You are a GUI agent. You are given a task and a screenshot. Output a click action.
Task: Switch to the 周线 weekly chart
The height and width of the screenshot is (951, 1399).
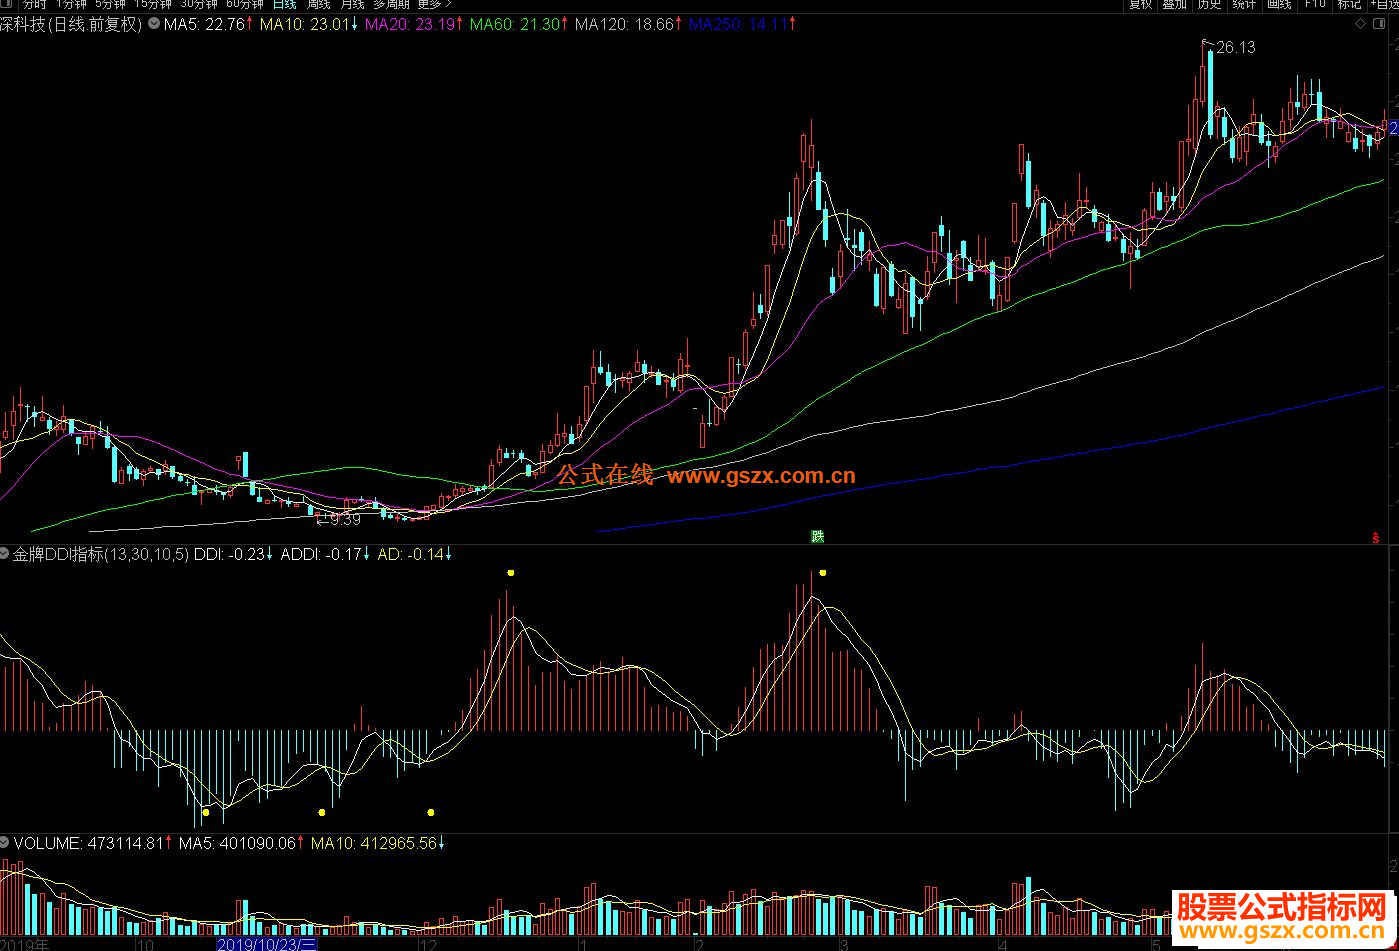(318, 4)
